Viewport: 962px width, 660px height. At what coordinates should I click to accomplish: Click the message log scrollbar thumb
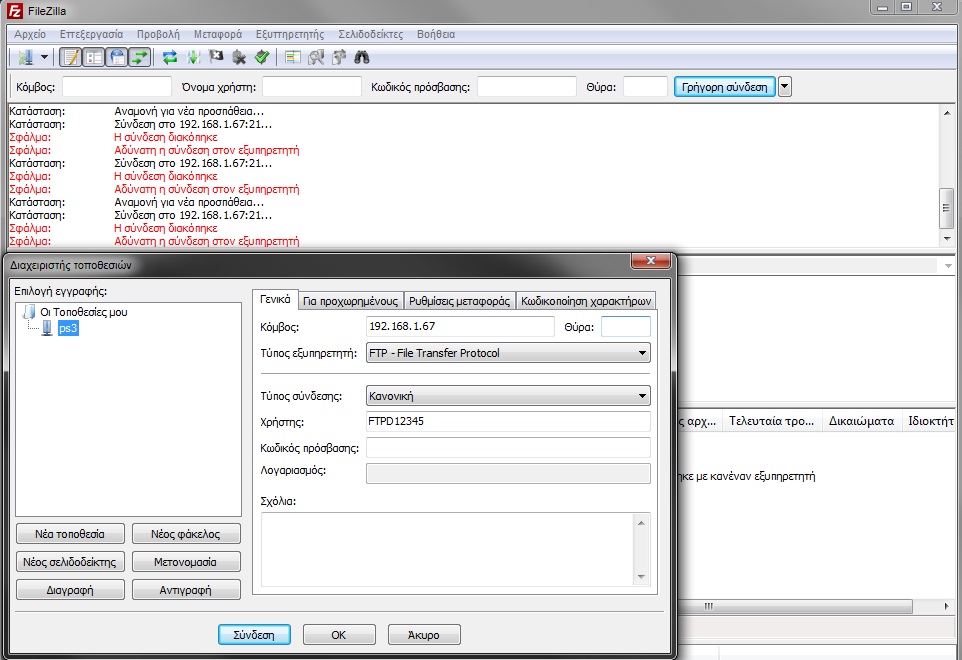(x=947, y=208)
